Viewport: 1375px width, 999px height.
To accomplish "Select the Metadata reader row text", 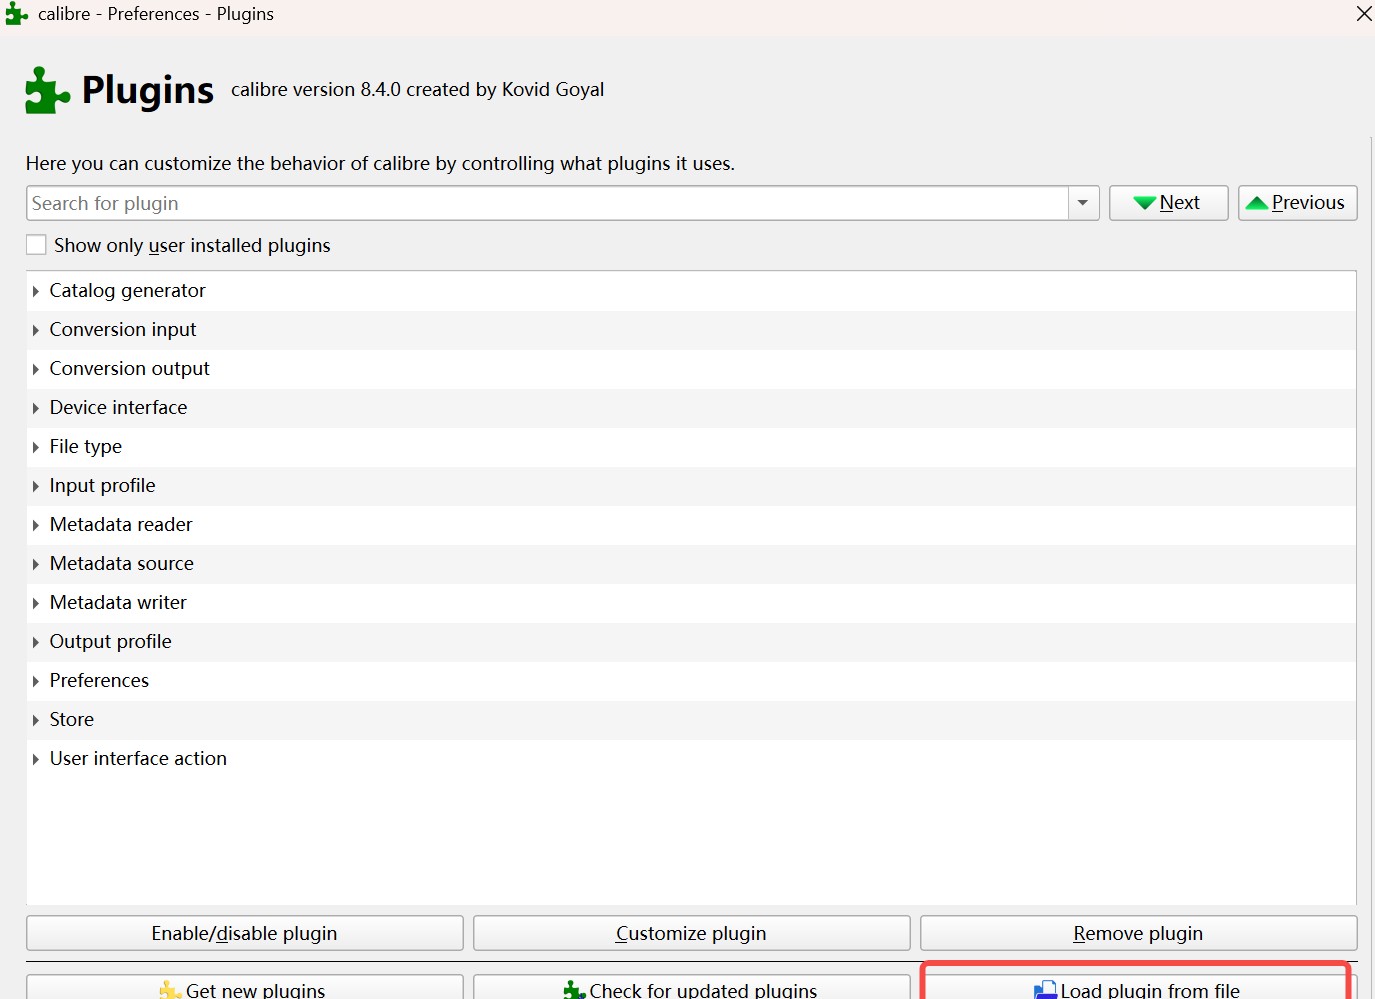I will 121,525.
